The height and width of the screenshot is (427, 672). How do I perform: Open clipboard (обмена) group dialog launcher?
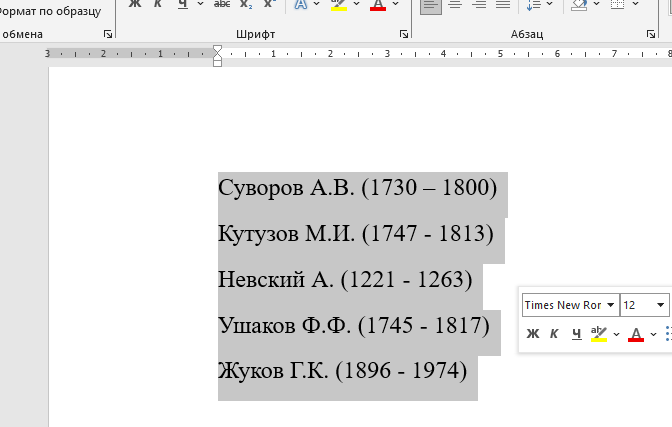click(x=108, y=34)
